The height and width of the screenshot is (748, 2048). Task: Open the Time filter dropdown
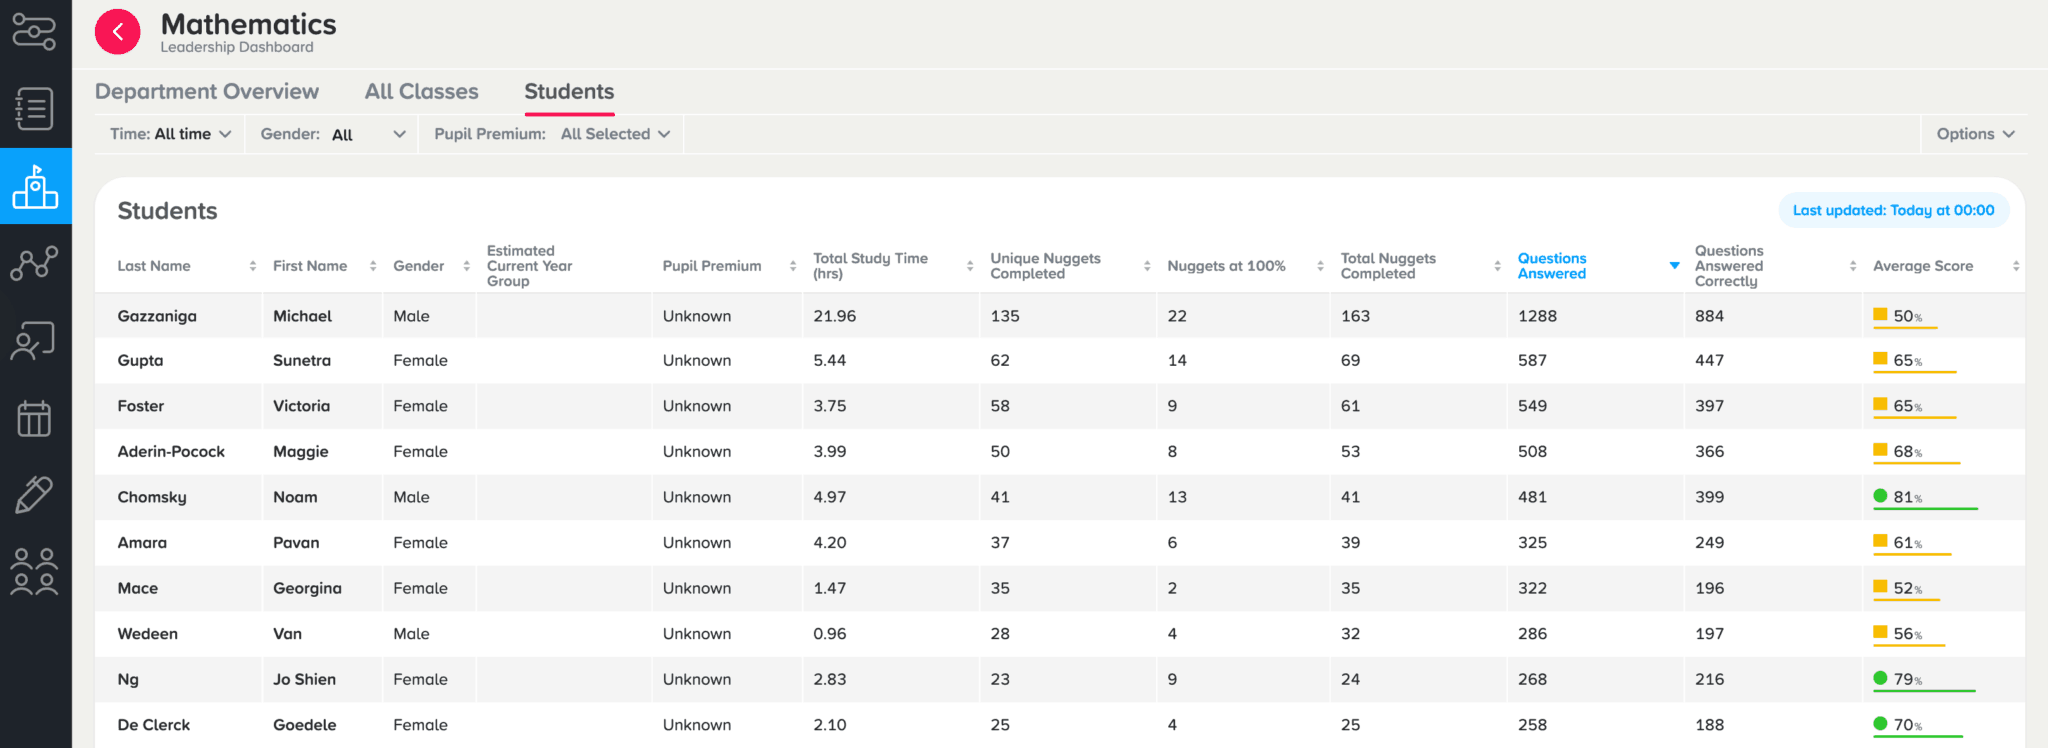(x=171, y=134)
